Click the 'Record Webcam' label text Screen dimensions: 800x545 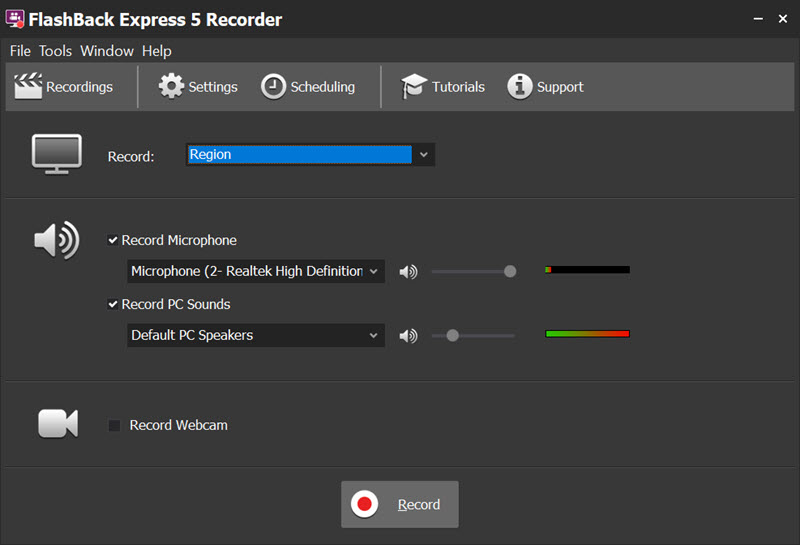pos(179,425)
